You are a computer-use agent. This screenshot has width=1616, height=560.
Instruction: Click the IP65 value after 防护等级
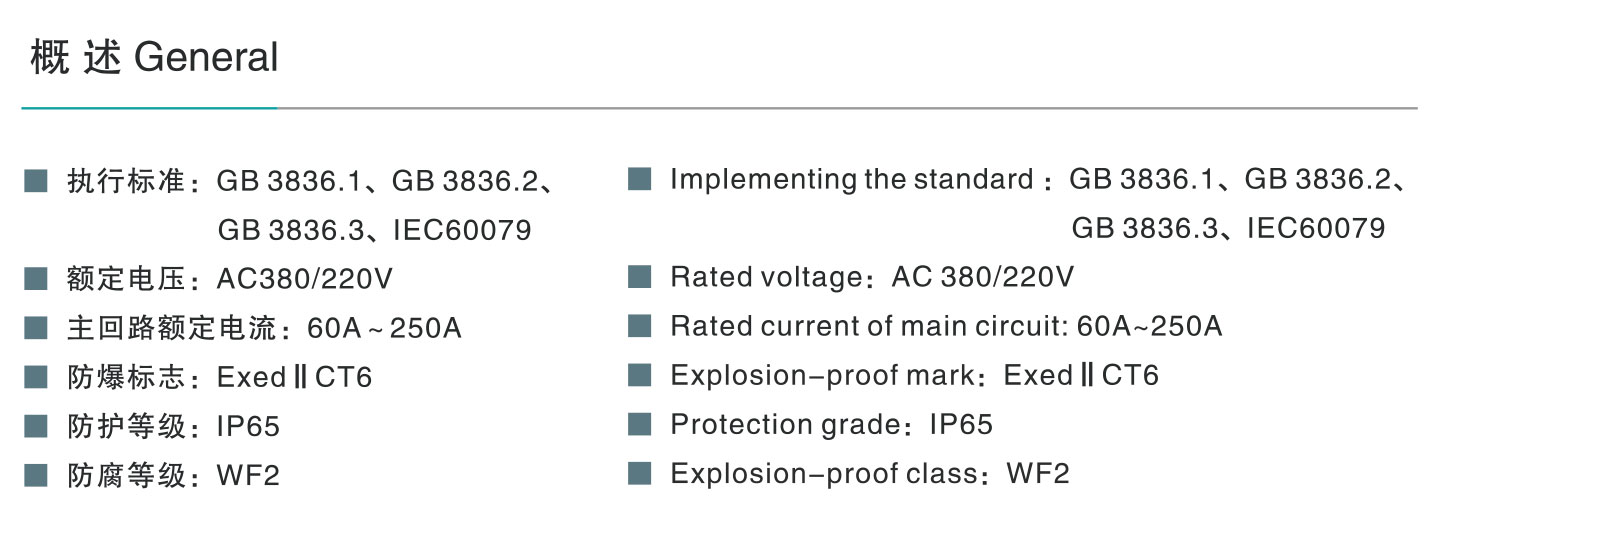pos(248,426)
